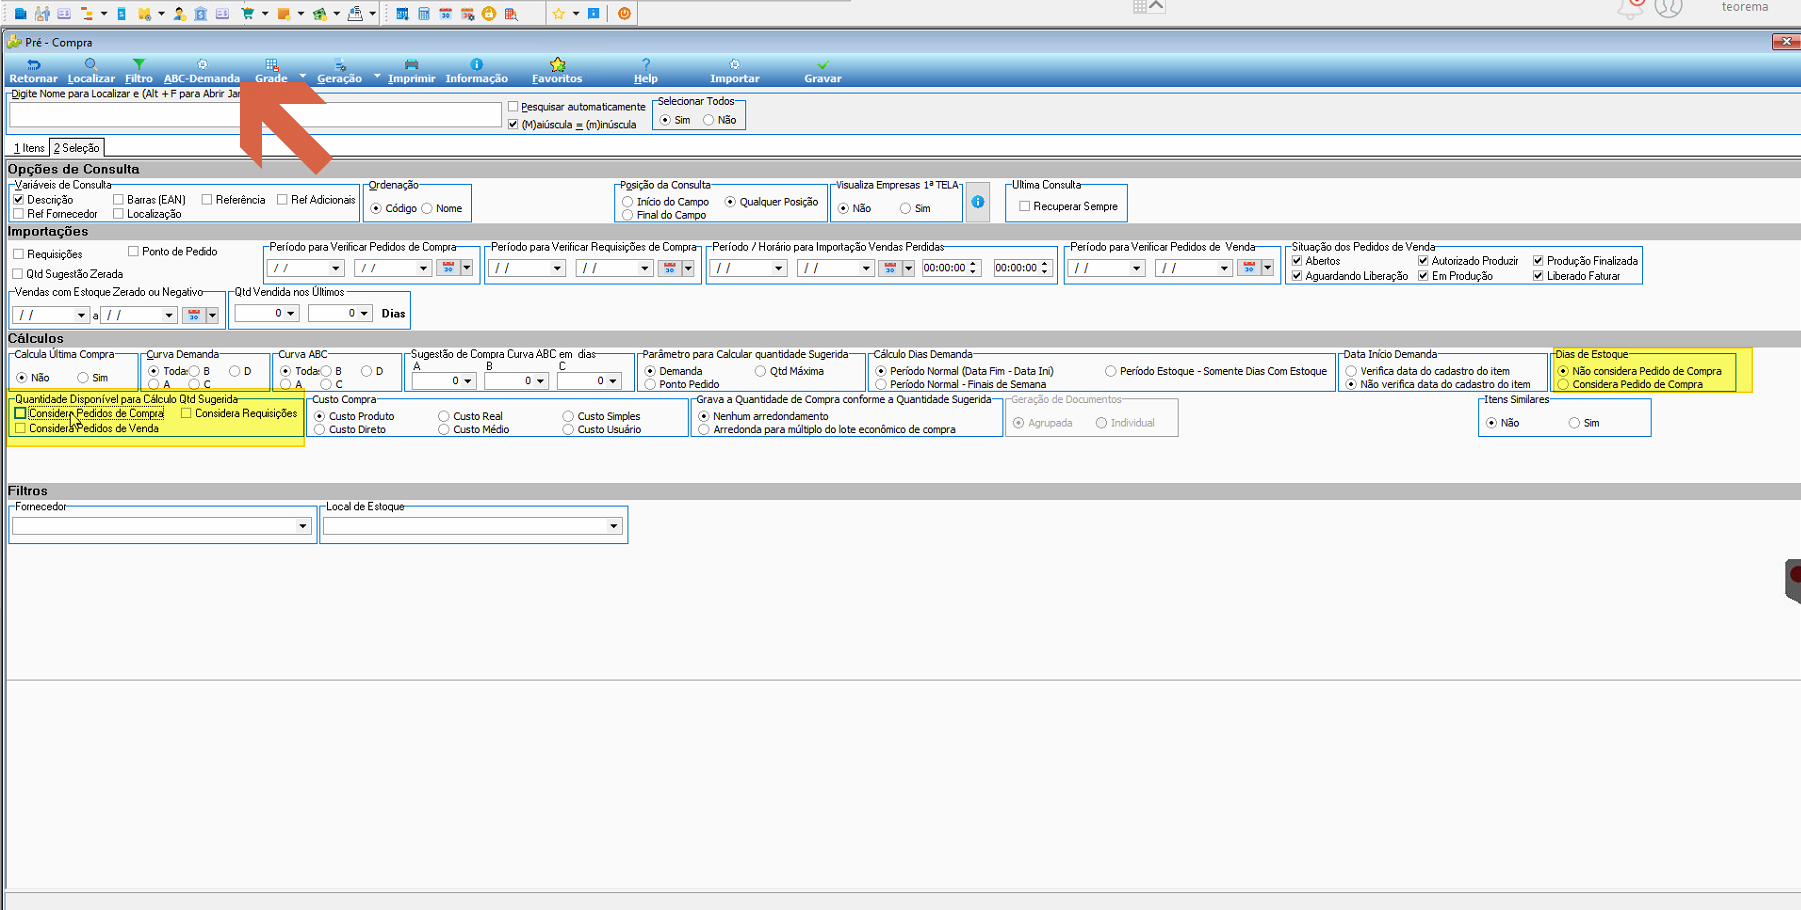
Task: Click the bank building icon in top toolbar
Action: (201, 13)
